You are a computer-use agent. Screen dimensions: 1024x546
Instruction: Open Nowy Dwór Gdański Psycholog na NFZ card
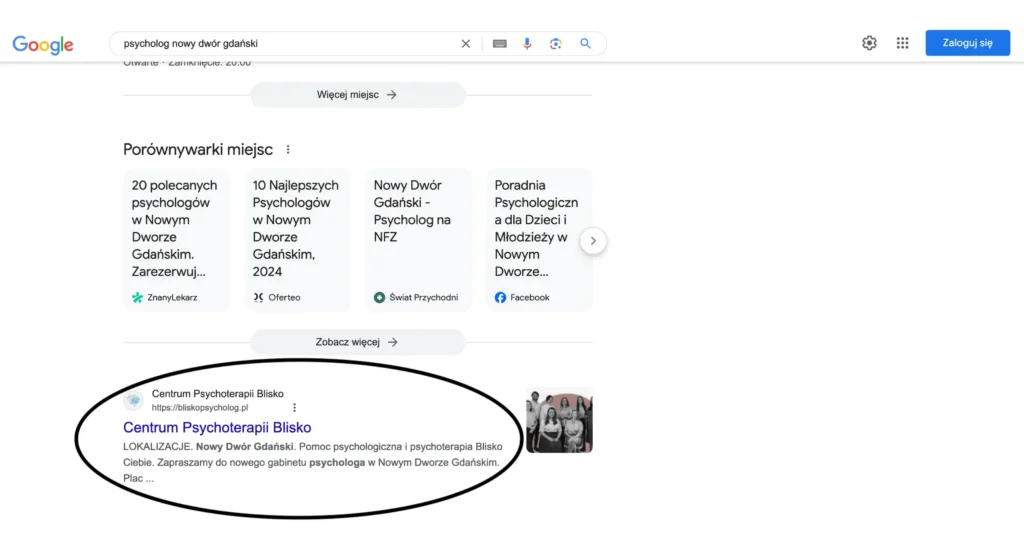tap(418, 240)
